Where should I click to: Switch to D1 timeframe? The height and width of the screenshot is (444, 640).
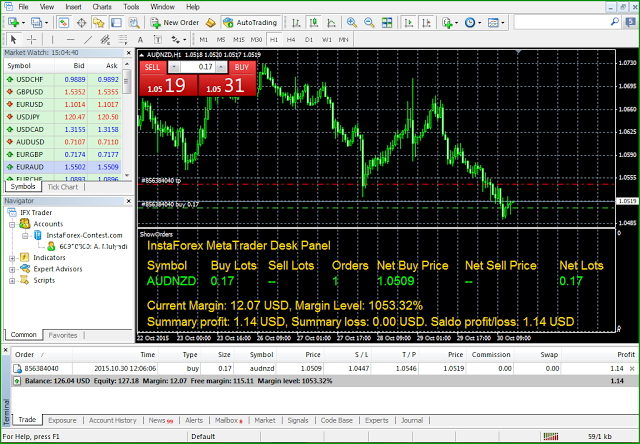pos(309,40)
